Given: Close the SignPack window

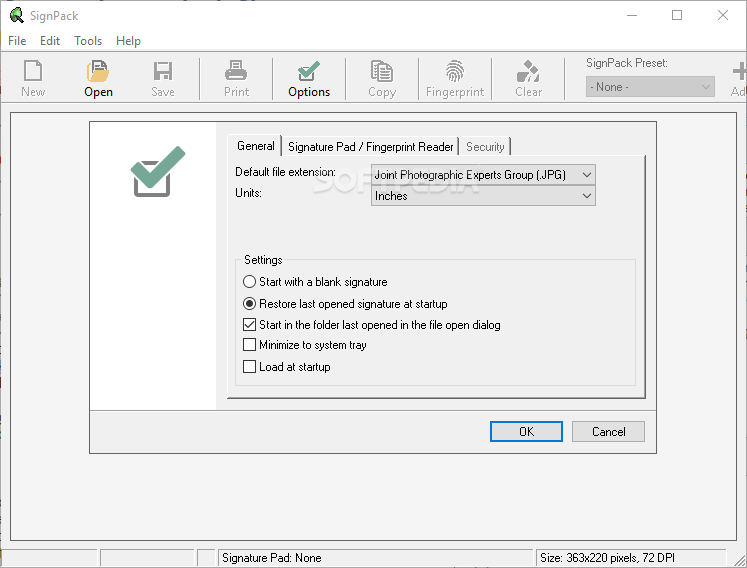Looking at the screenshot, I should tap(723, 15).
